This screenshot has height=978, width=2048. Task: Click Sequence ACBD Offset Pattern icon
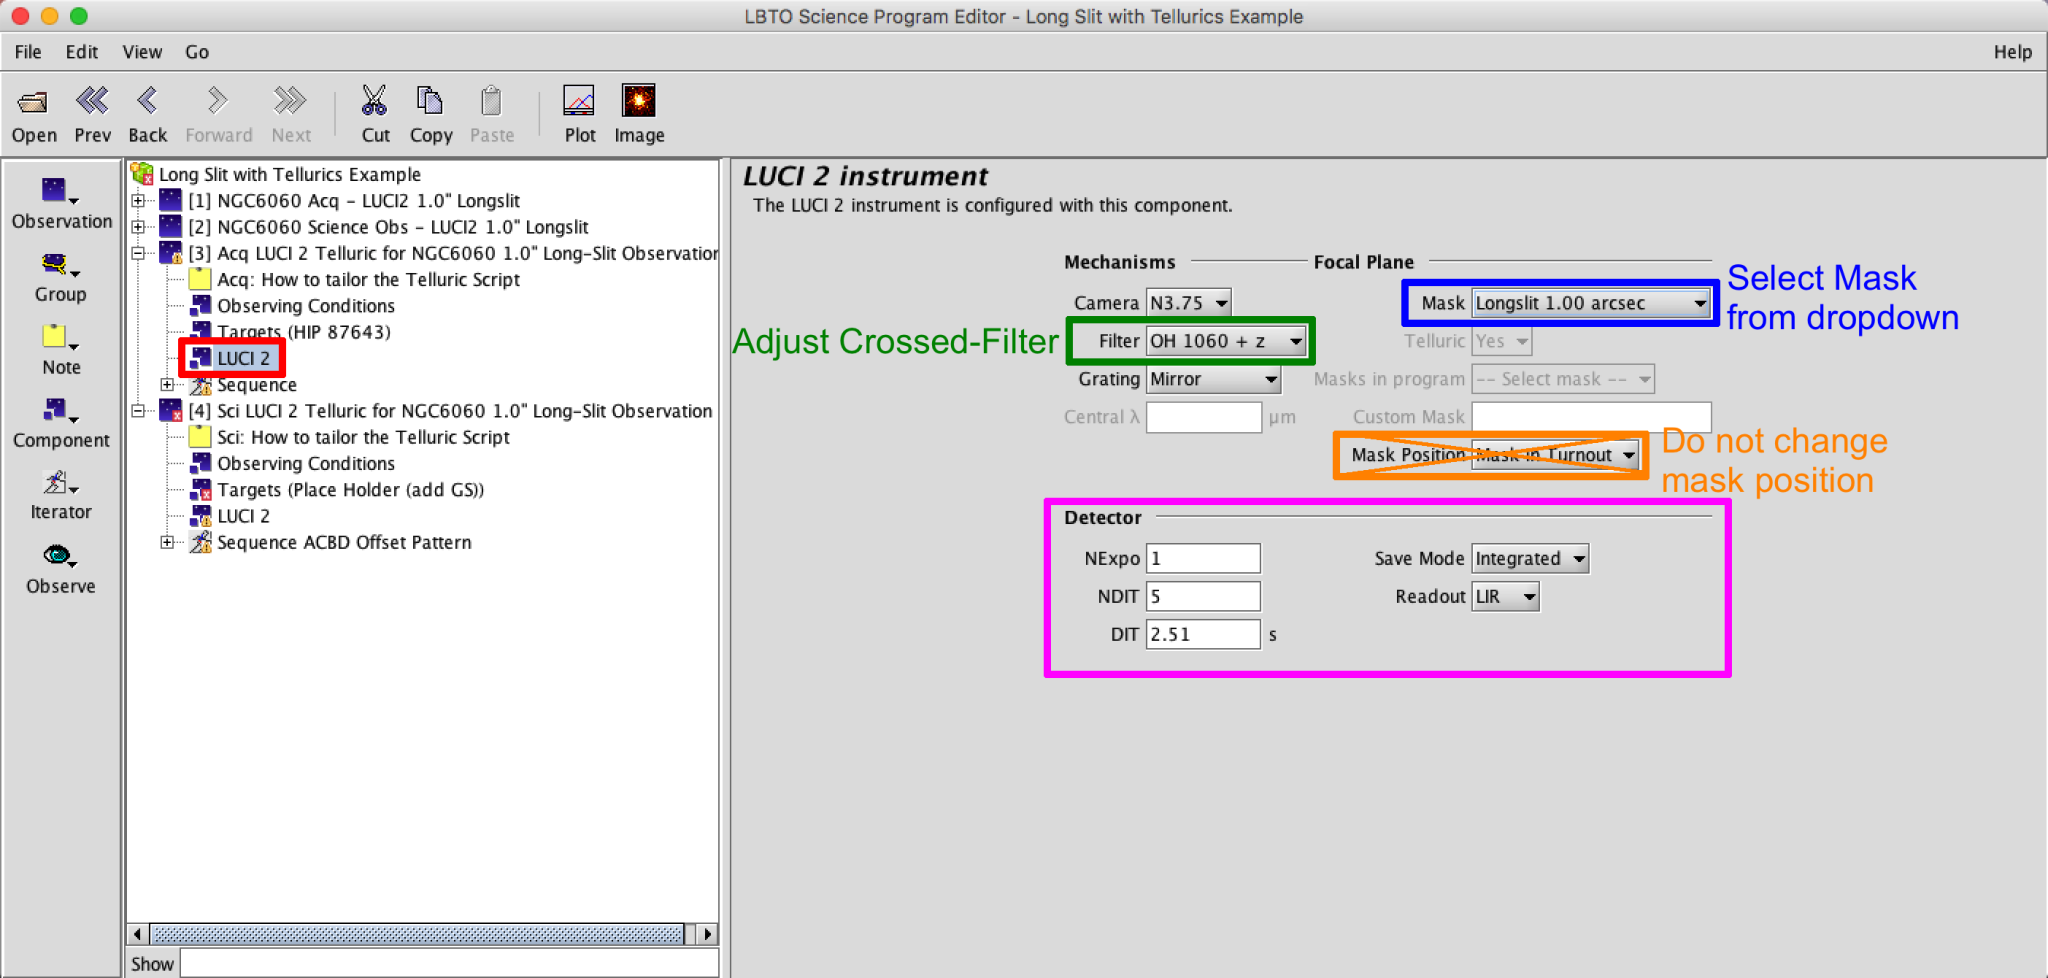coord(201,542)
